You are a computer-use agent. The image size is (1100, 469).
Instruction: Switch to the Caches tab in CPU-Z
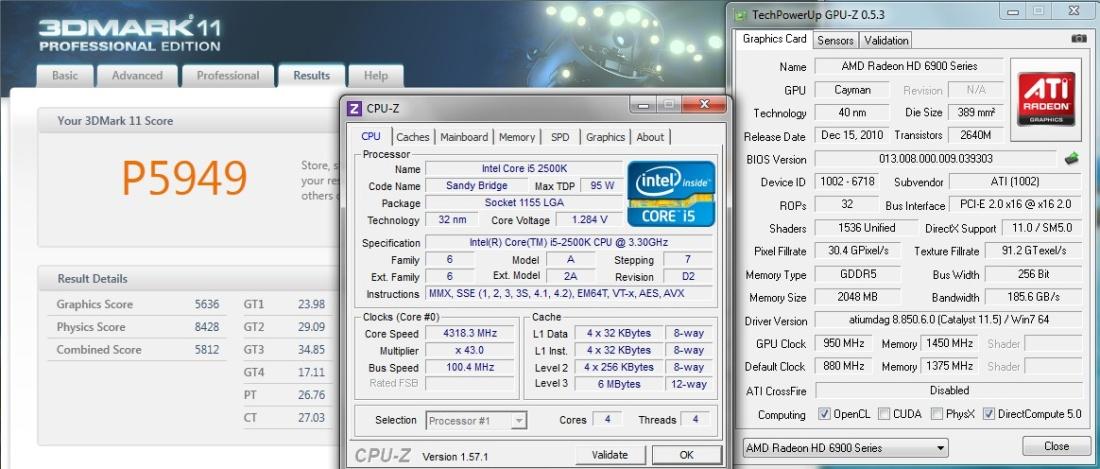point(412,137)
